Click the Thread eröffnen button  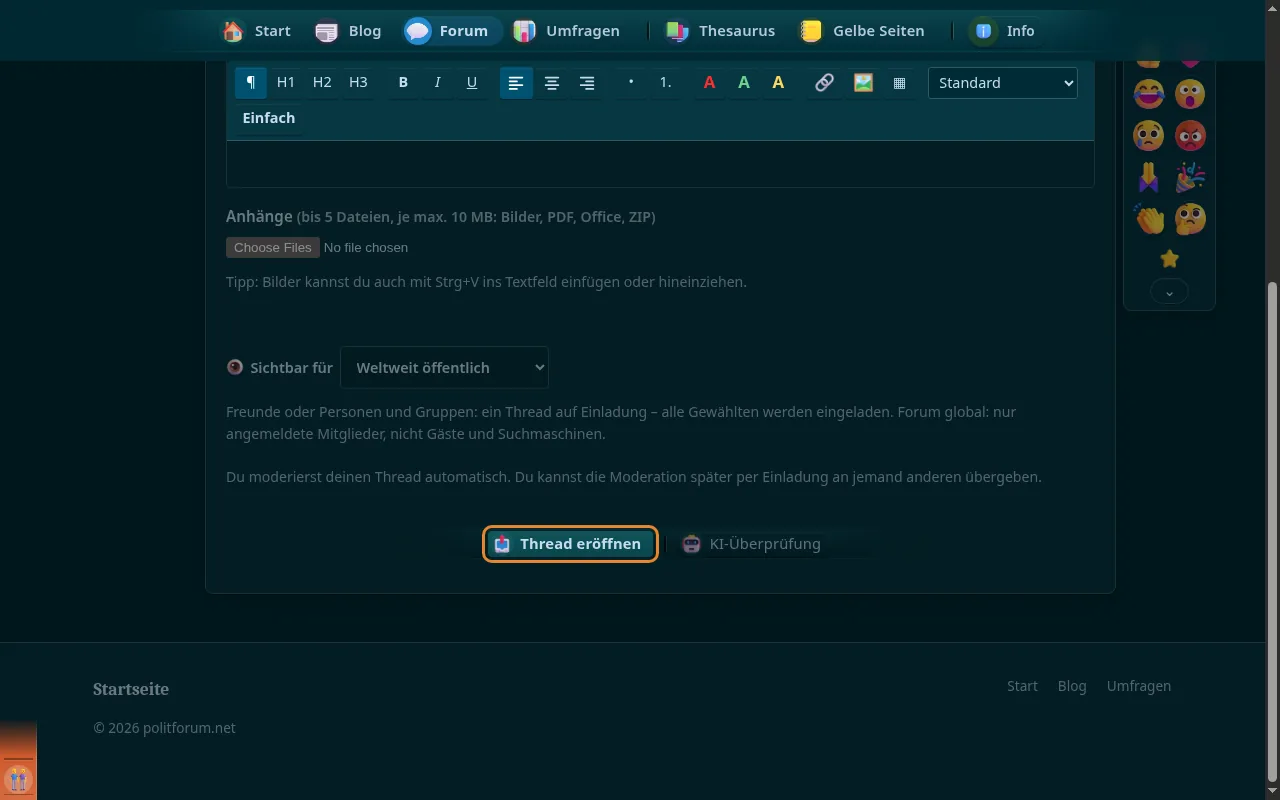(x=570, y=544)
